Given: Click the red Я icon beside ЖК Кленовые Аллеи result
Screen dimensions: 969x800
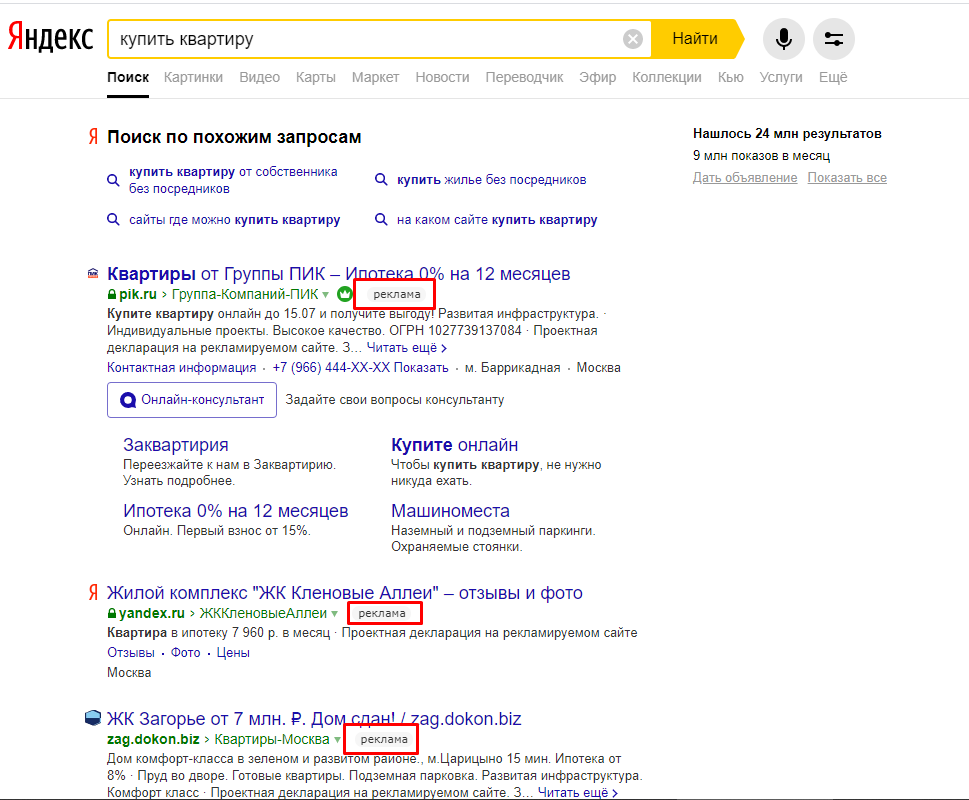Looking at the screenshot, I should (x=93, y=592).
